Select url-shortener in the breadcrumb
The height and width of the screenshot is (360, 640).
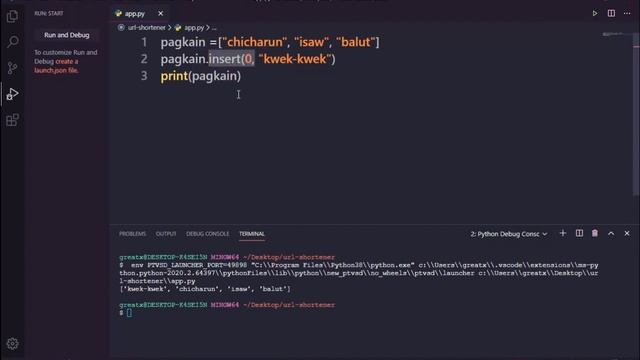click(147, 28)
